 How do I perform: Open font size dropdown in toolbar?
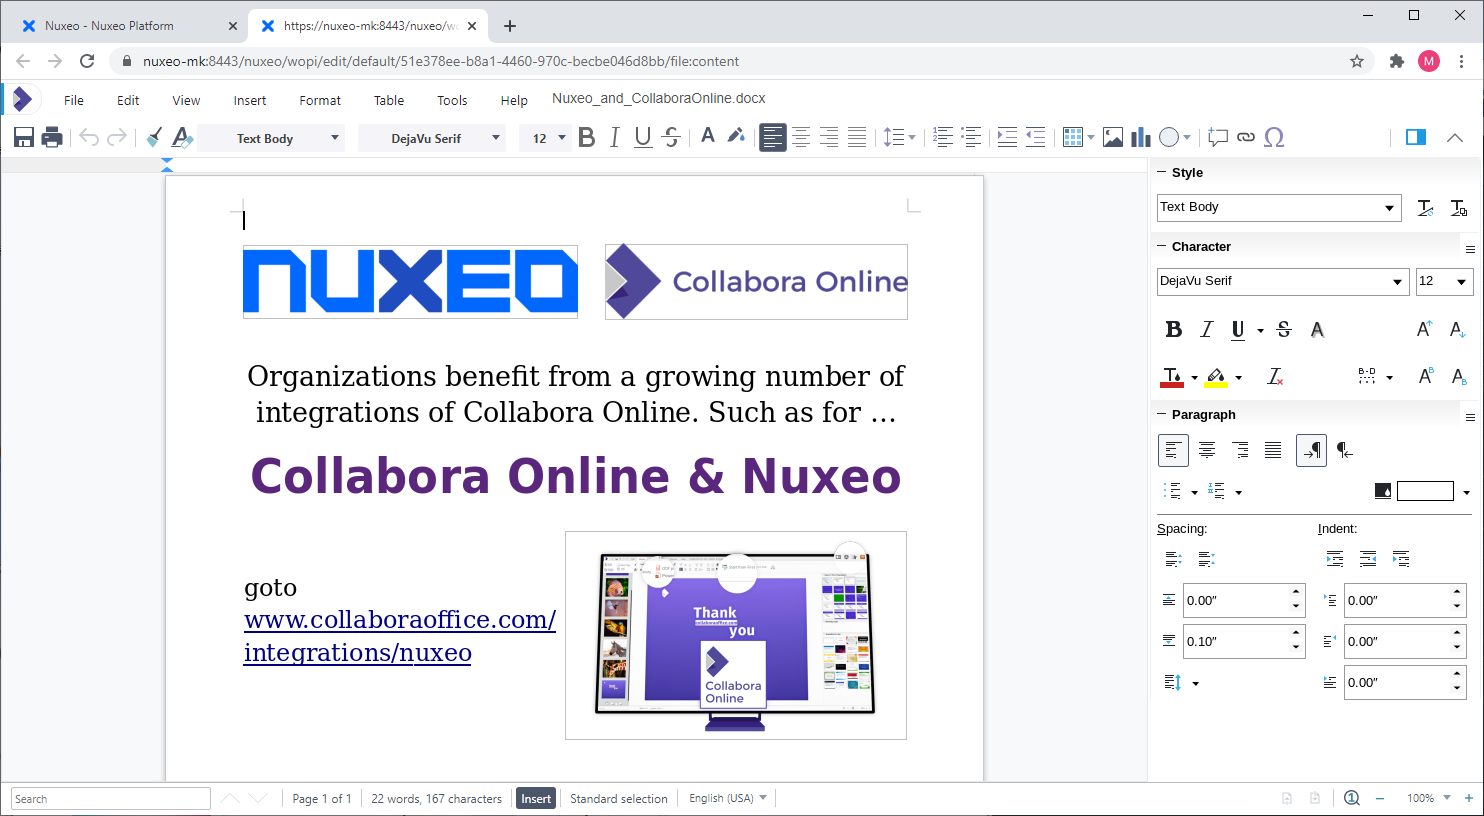[x=562, y=138]
